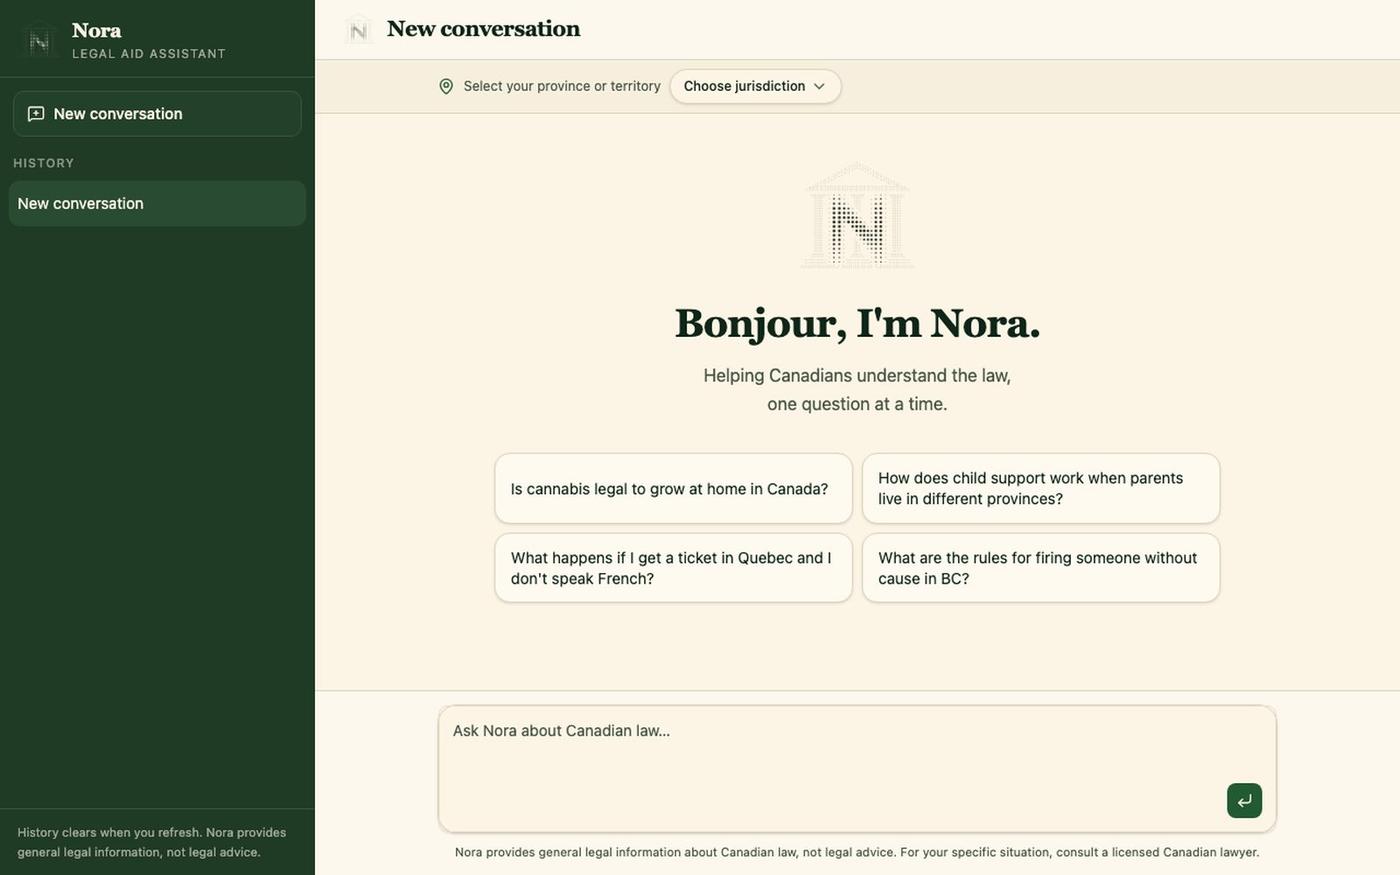Pick the firing without cause BC question
Image resolution: width=1400 pixels, height=875 pixels.
[1041, 568]
